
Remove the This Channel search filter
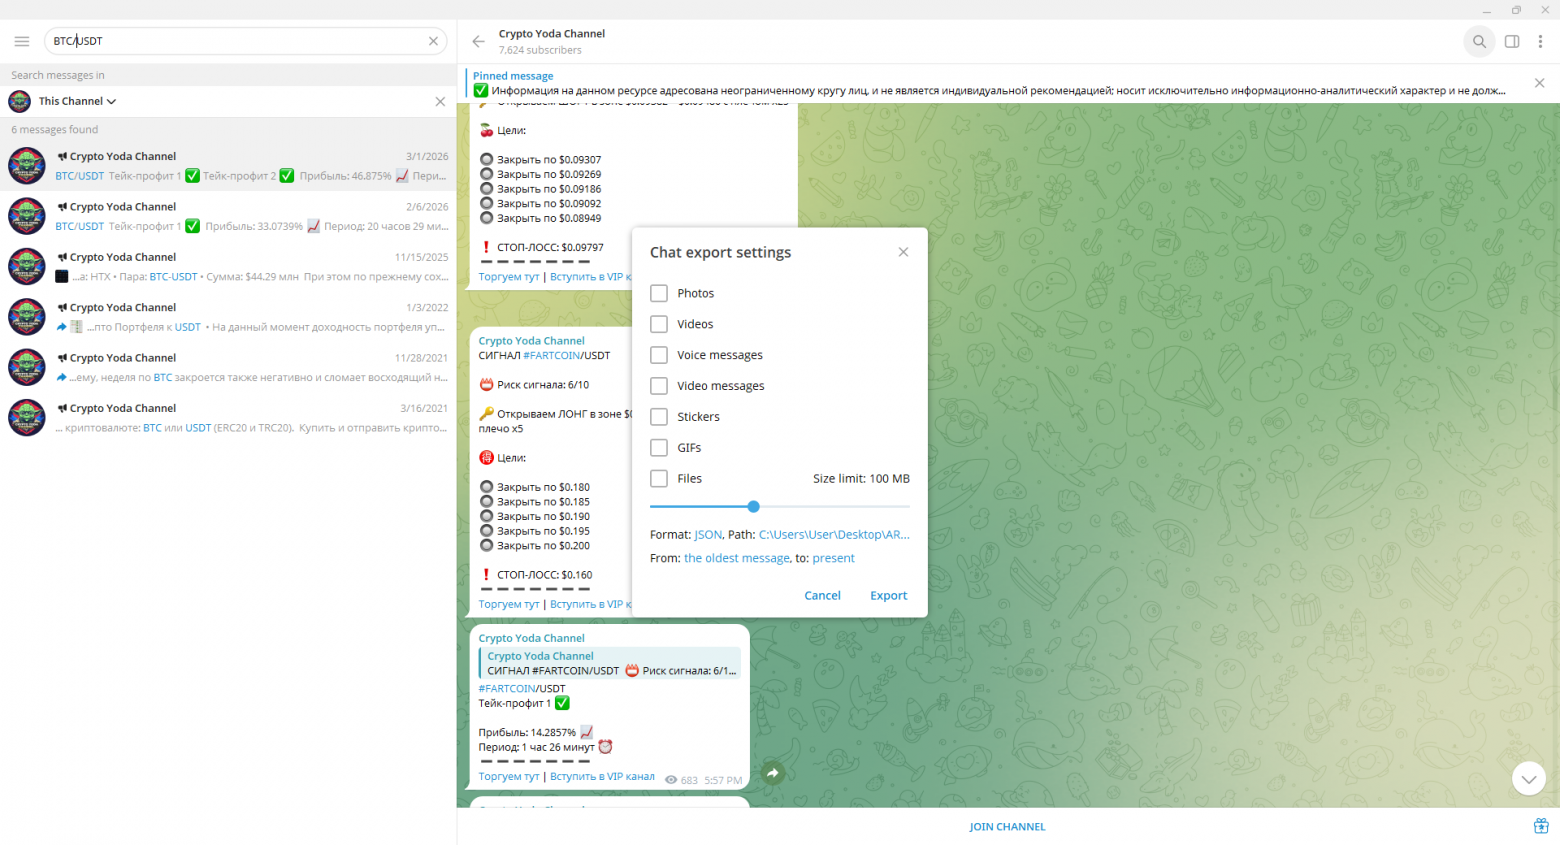[440, 101]
